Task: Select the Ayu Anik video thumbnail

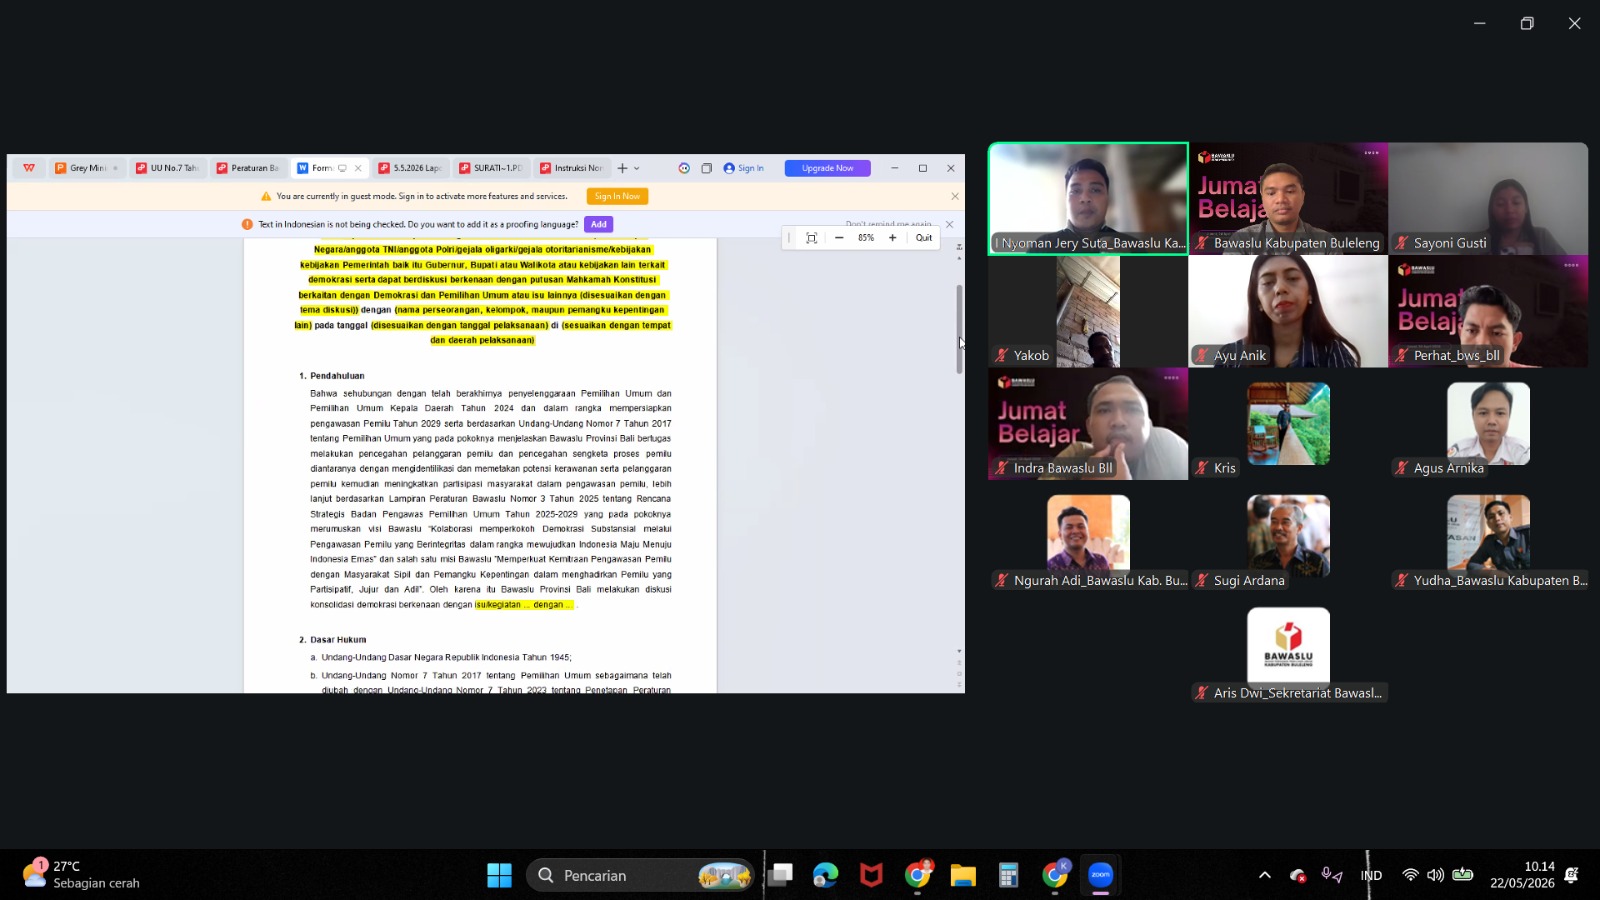Action: (x=1288, y=311)
